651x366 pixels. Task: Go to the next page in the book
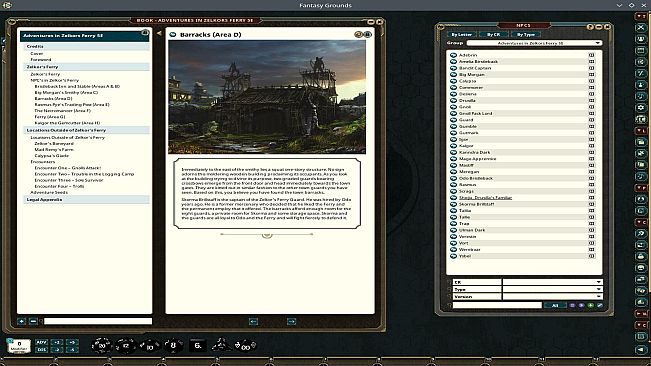click(291, 321)
